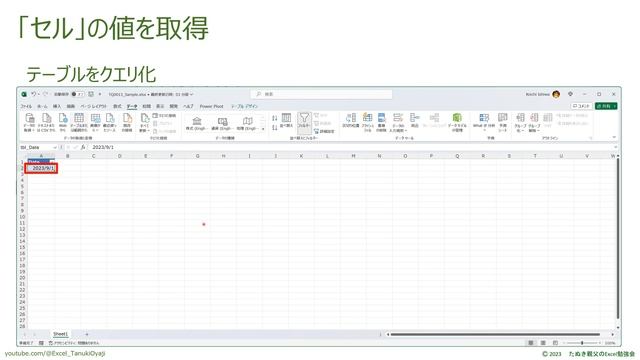The image size is (640, 360).
Task: Switch to Page Break Preview view
Action: 555,343
